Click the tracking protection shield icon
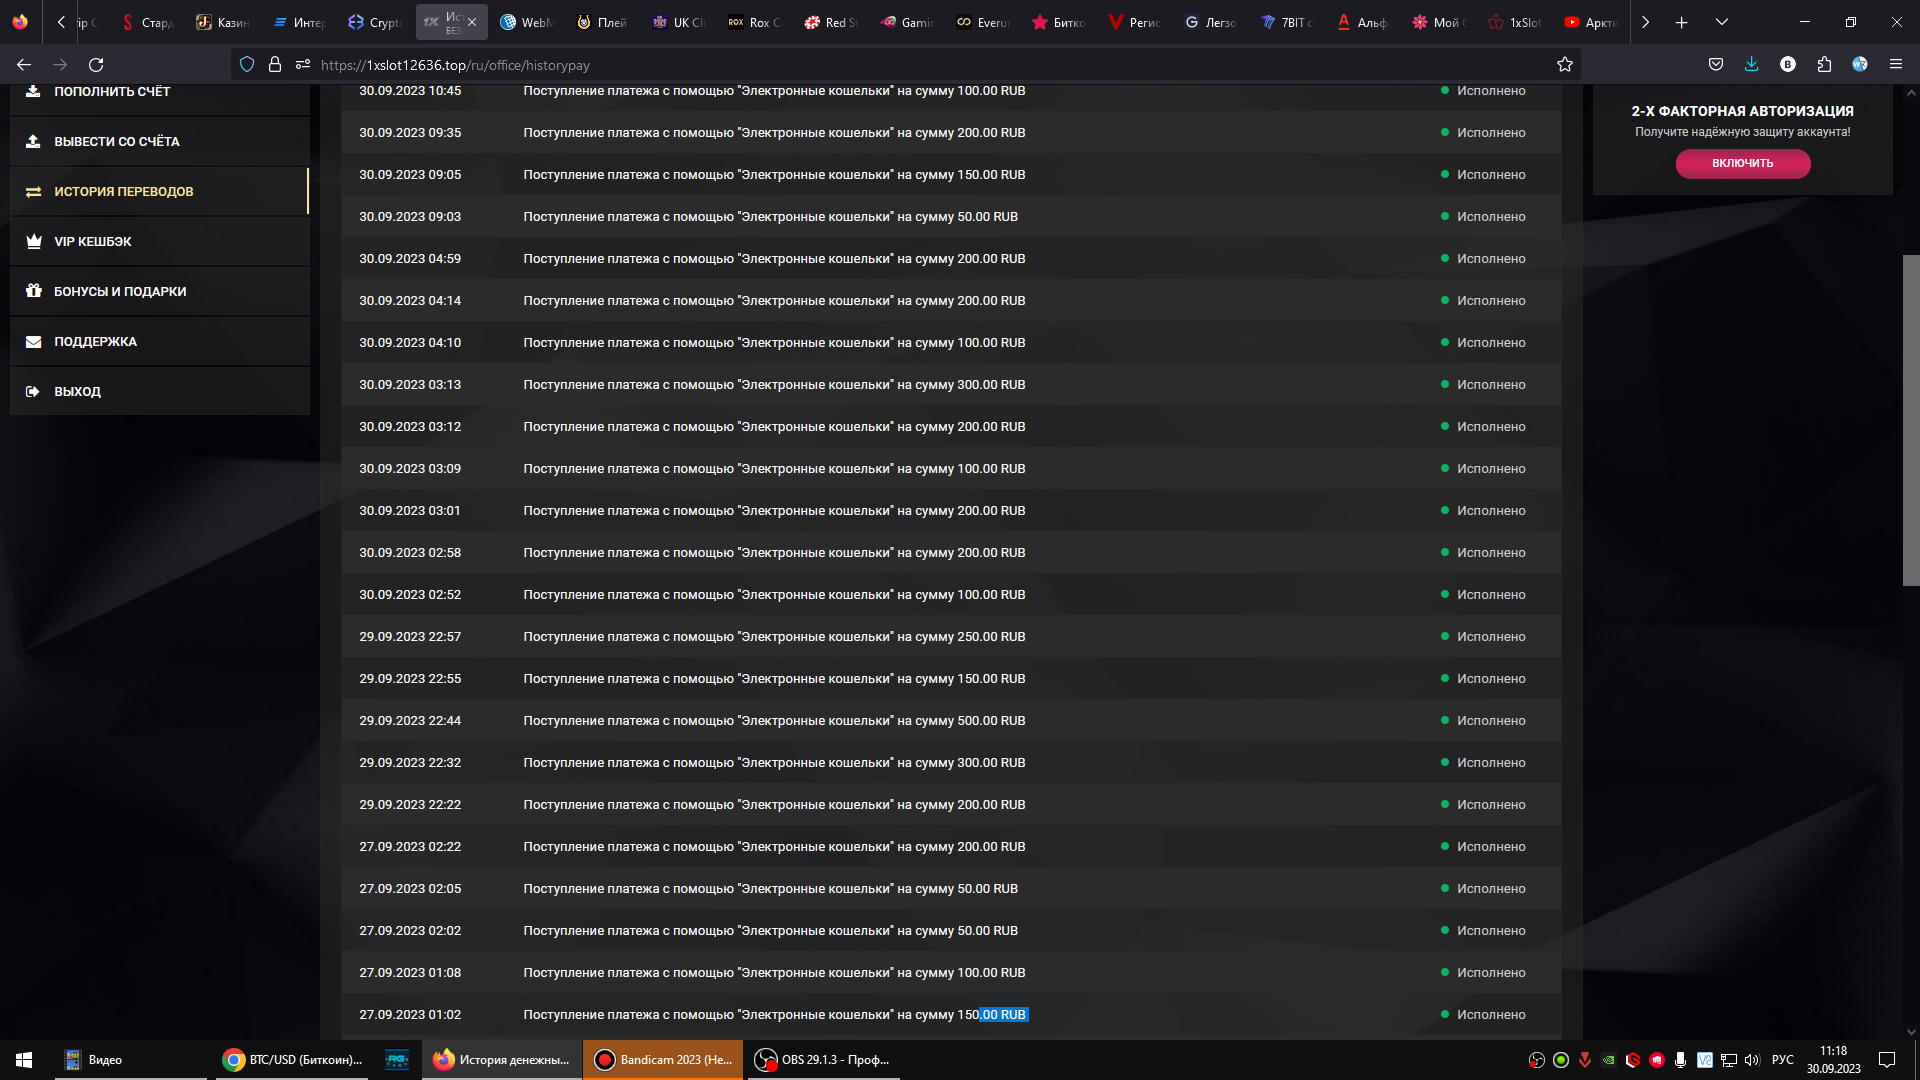Image resolution: width=1920 pixels, height=1080 pixels. [x=247, y=65]
